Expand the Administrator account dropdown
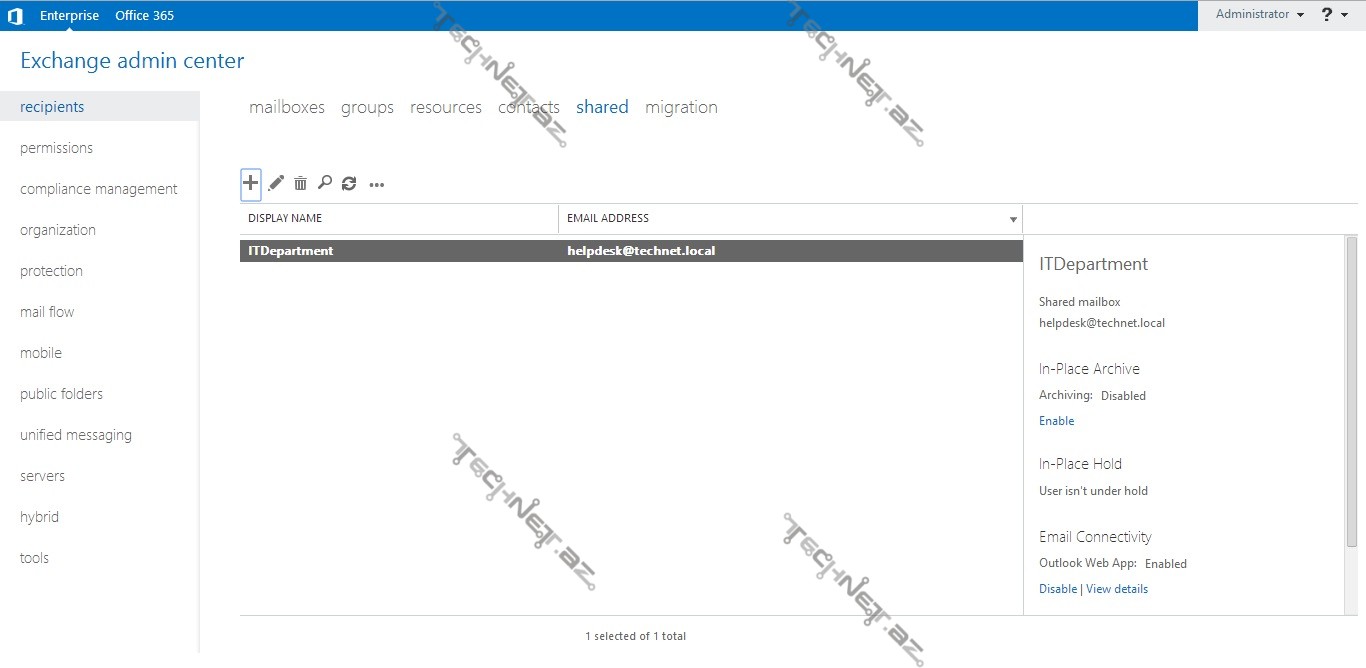The height and width of the screenshot is (668, 1366). point(1259,15)
